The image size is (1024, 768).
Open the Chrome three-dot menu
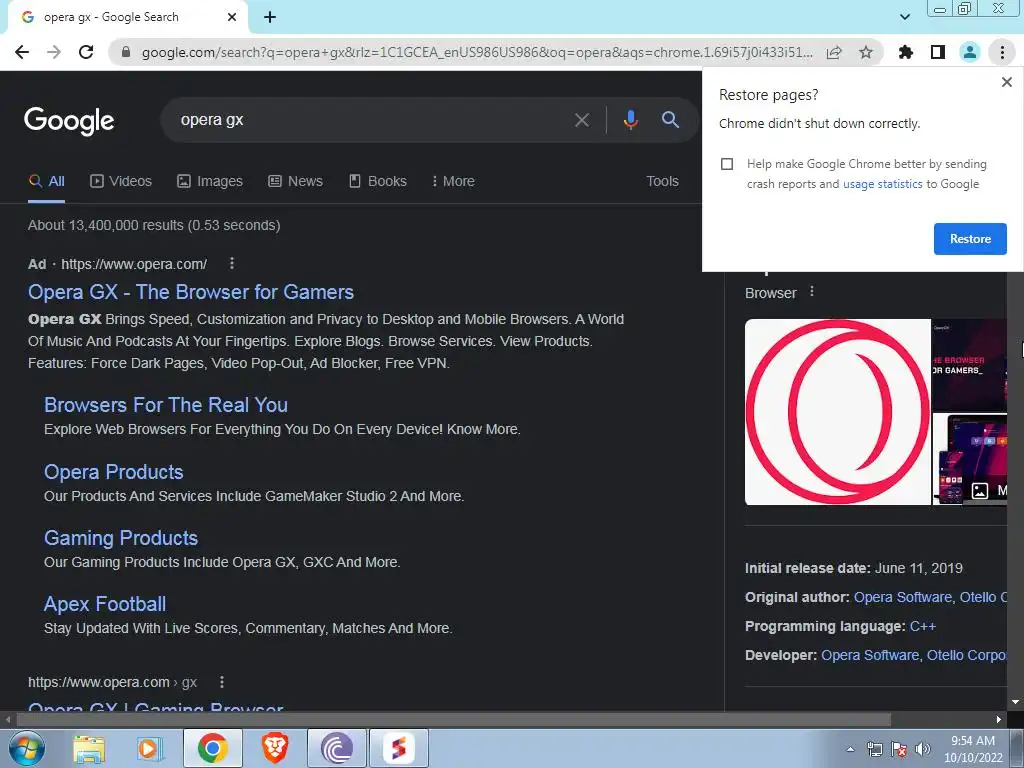pos(1002,52)
